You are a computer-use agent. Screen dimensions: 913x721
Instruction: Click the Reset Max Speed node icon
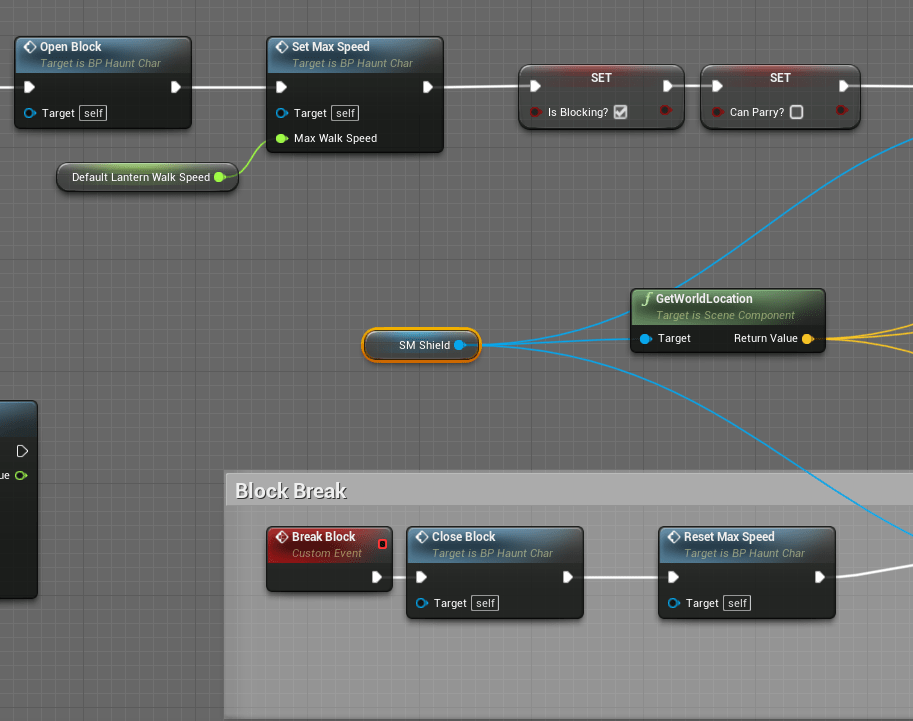pyautogui.click(x=673, y=537)
